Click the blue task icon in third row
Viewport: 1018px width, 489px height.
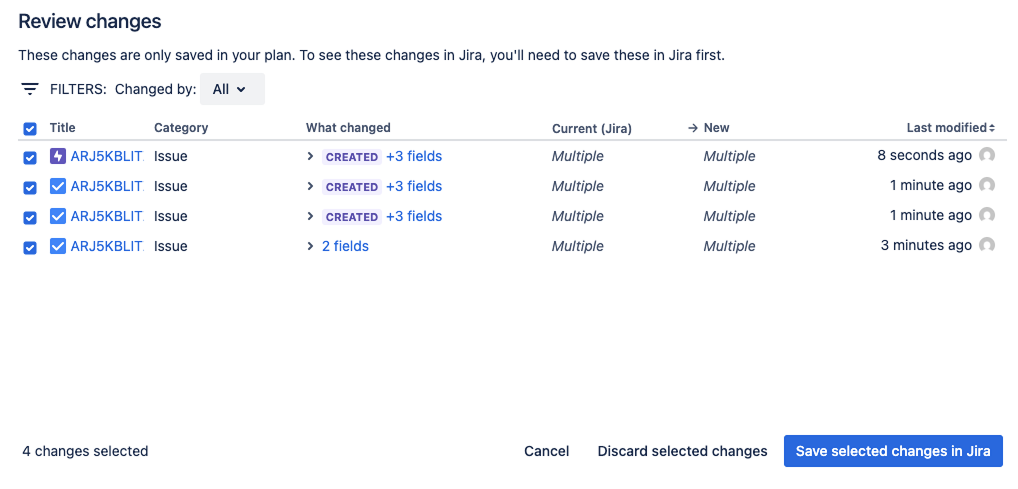58,216
